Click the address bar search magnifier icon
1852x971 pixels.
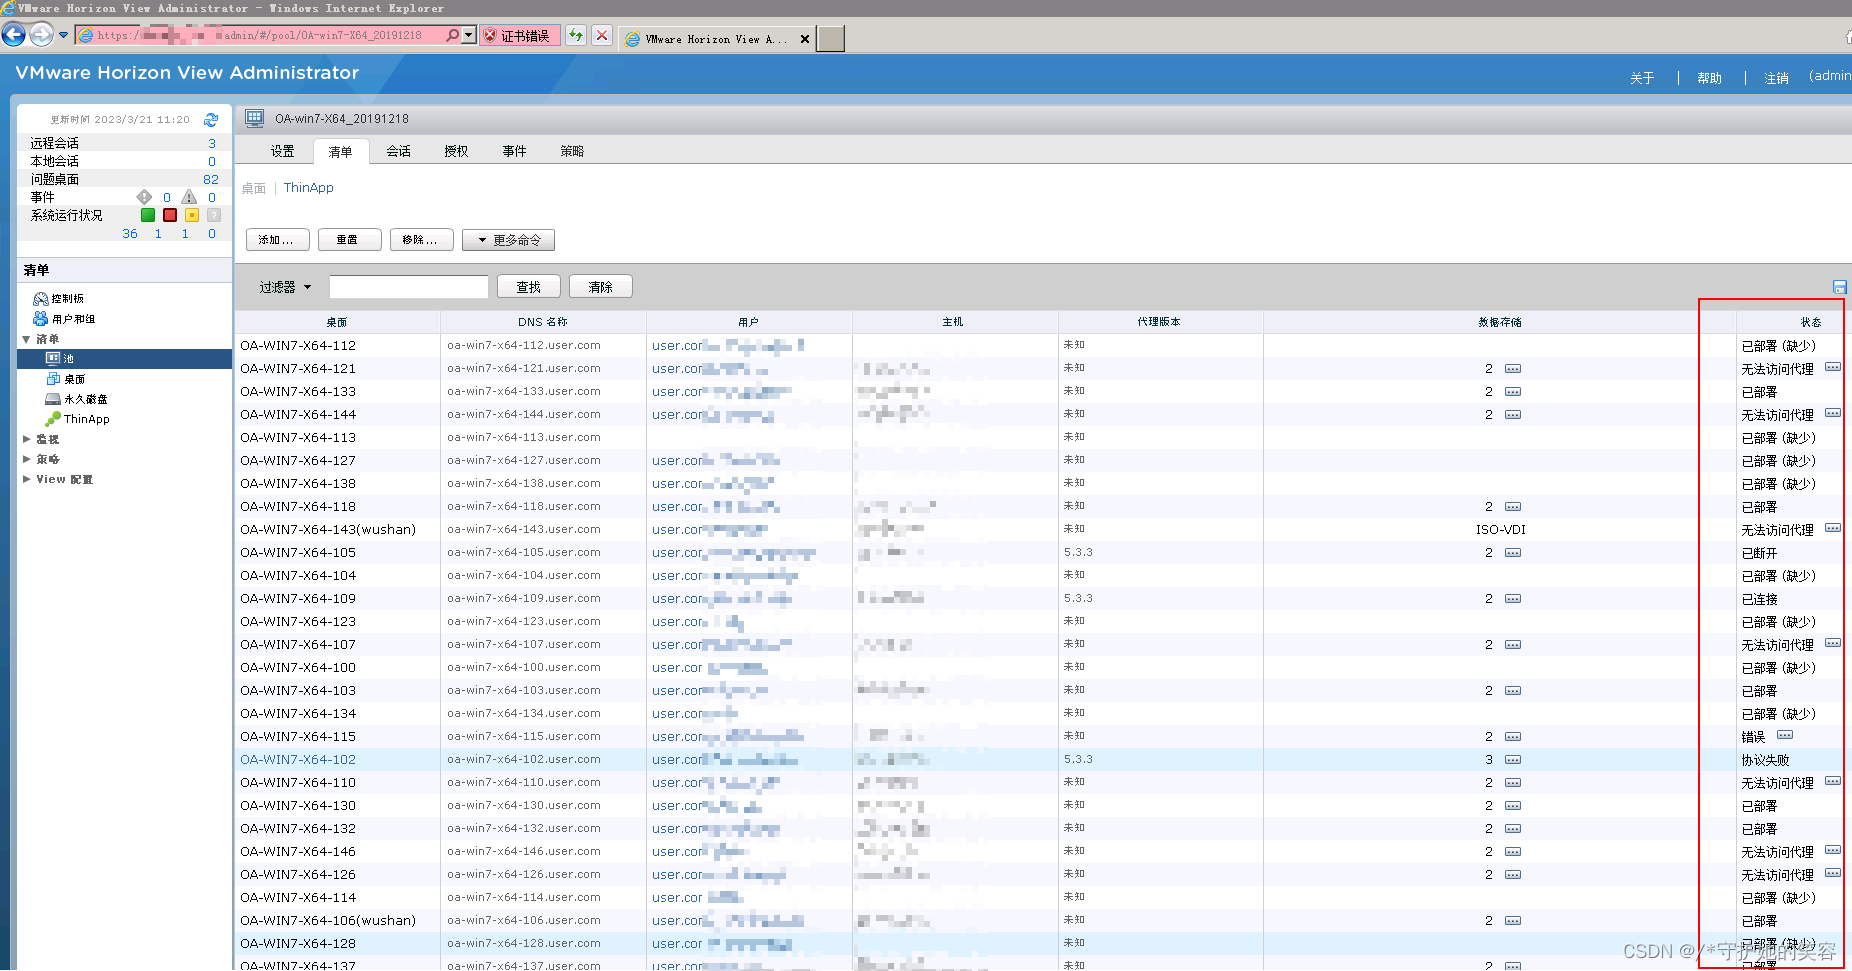453,35
